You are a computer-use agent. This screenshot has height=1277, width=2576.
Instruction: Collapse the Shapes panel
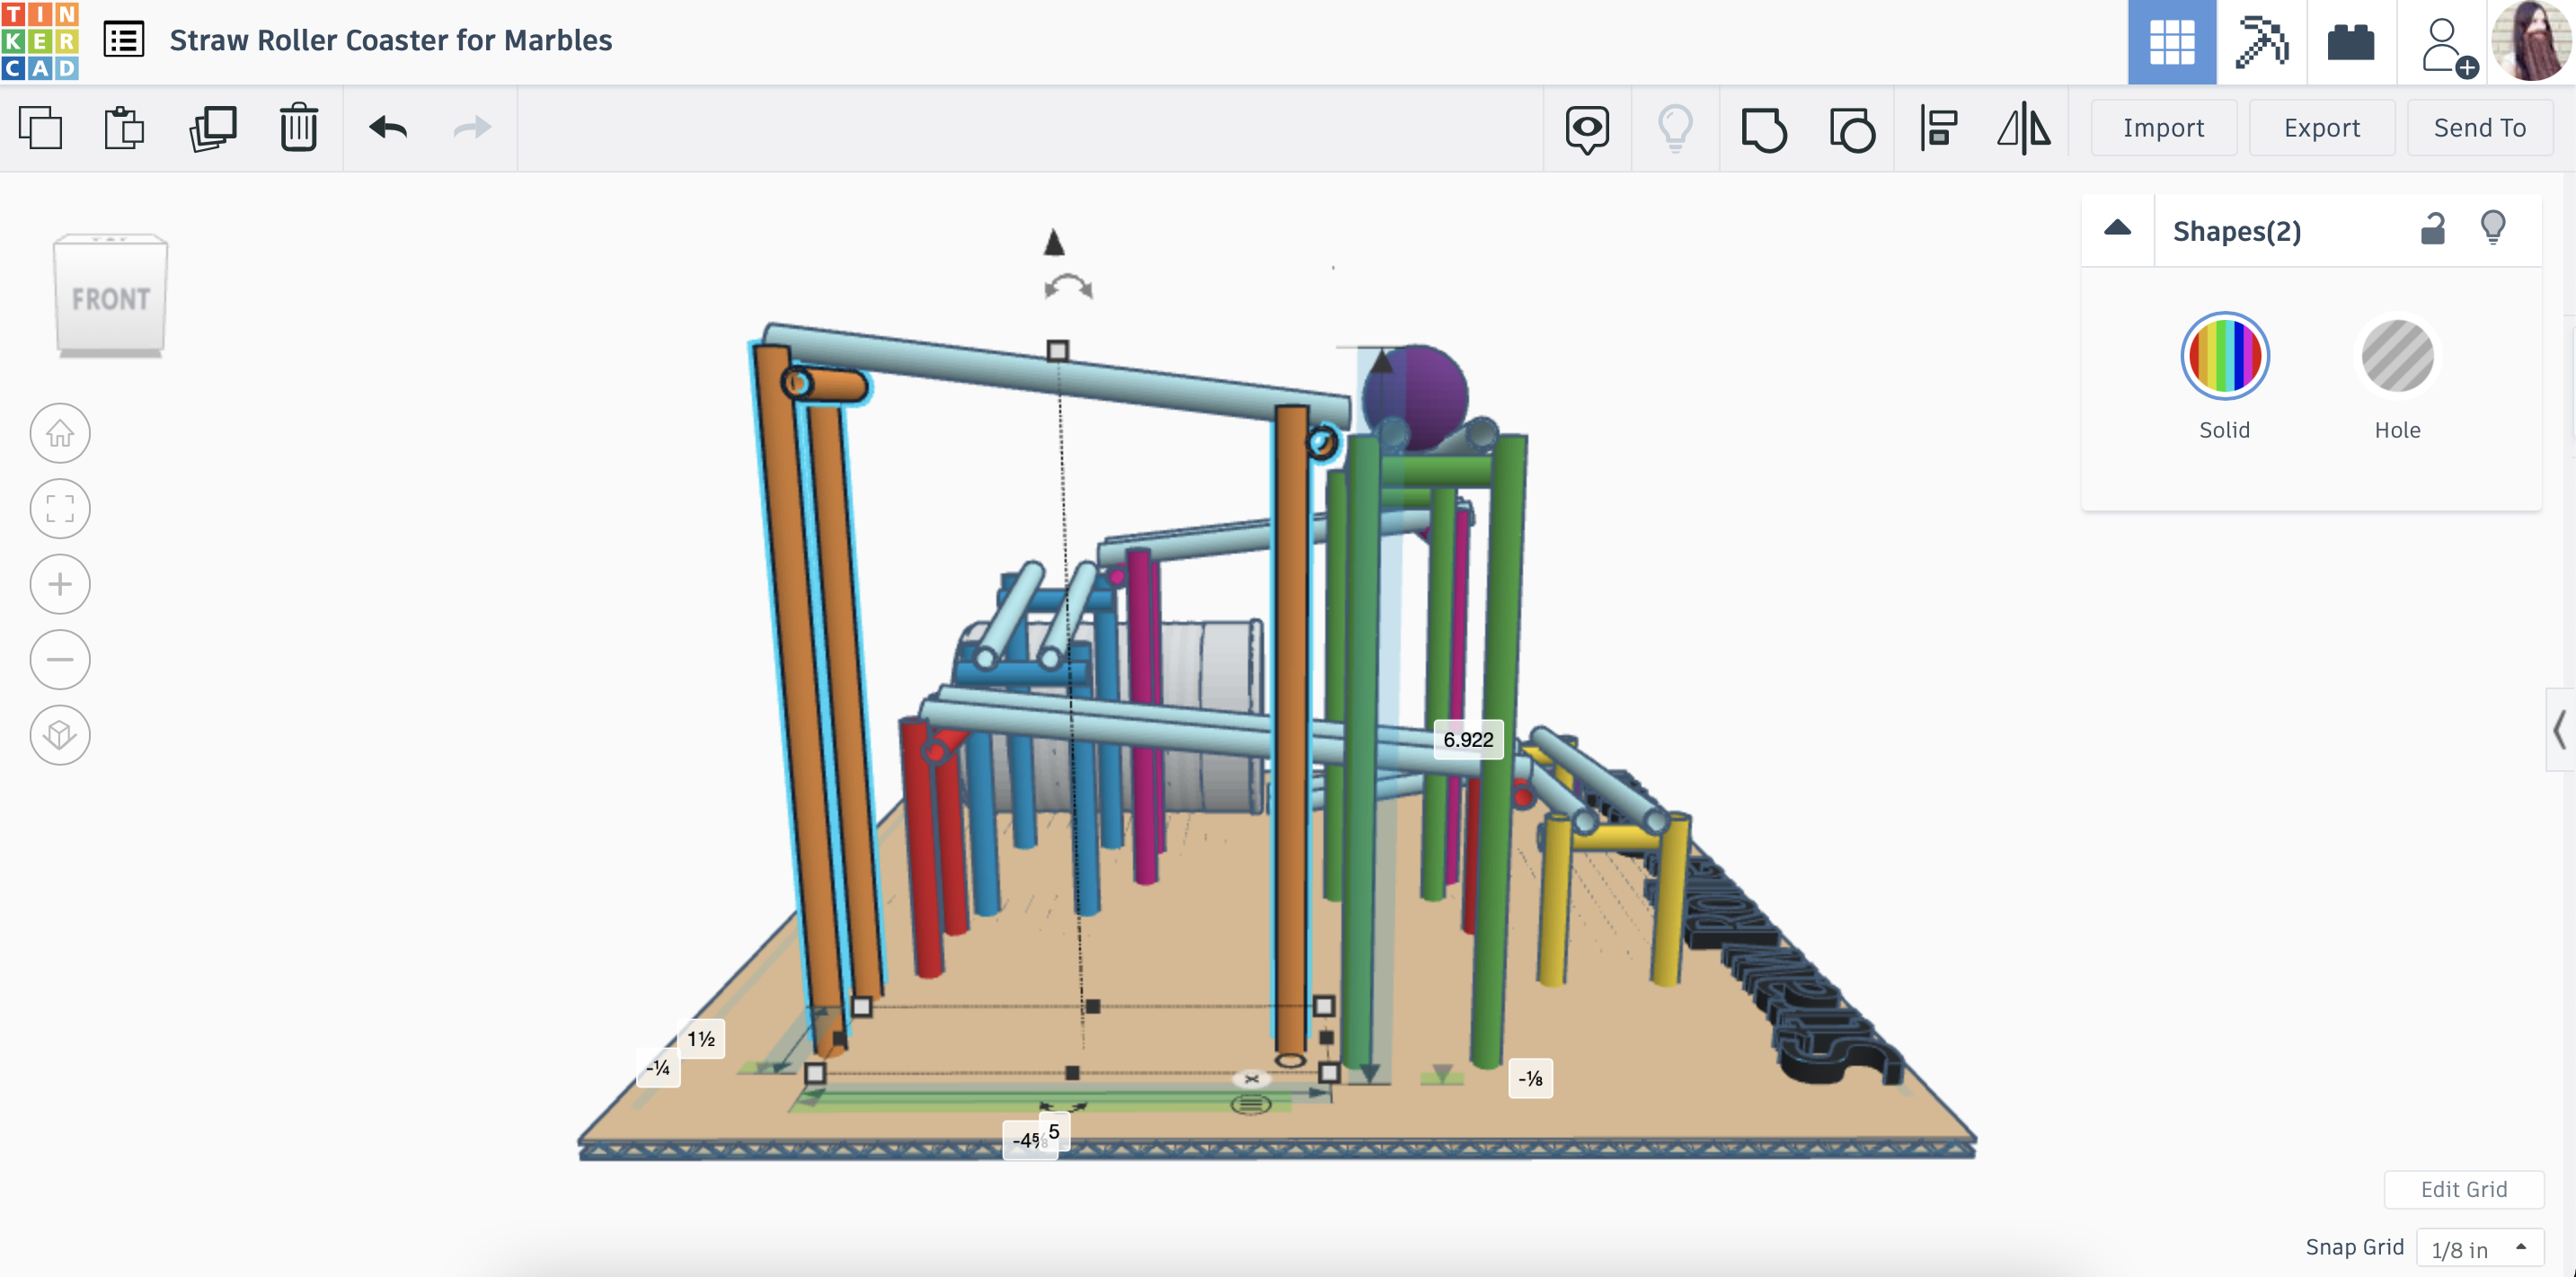point(2117,229)
